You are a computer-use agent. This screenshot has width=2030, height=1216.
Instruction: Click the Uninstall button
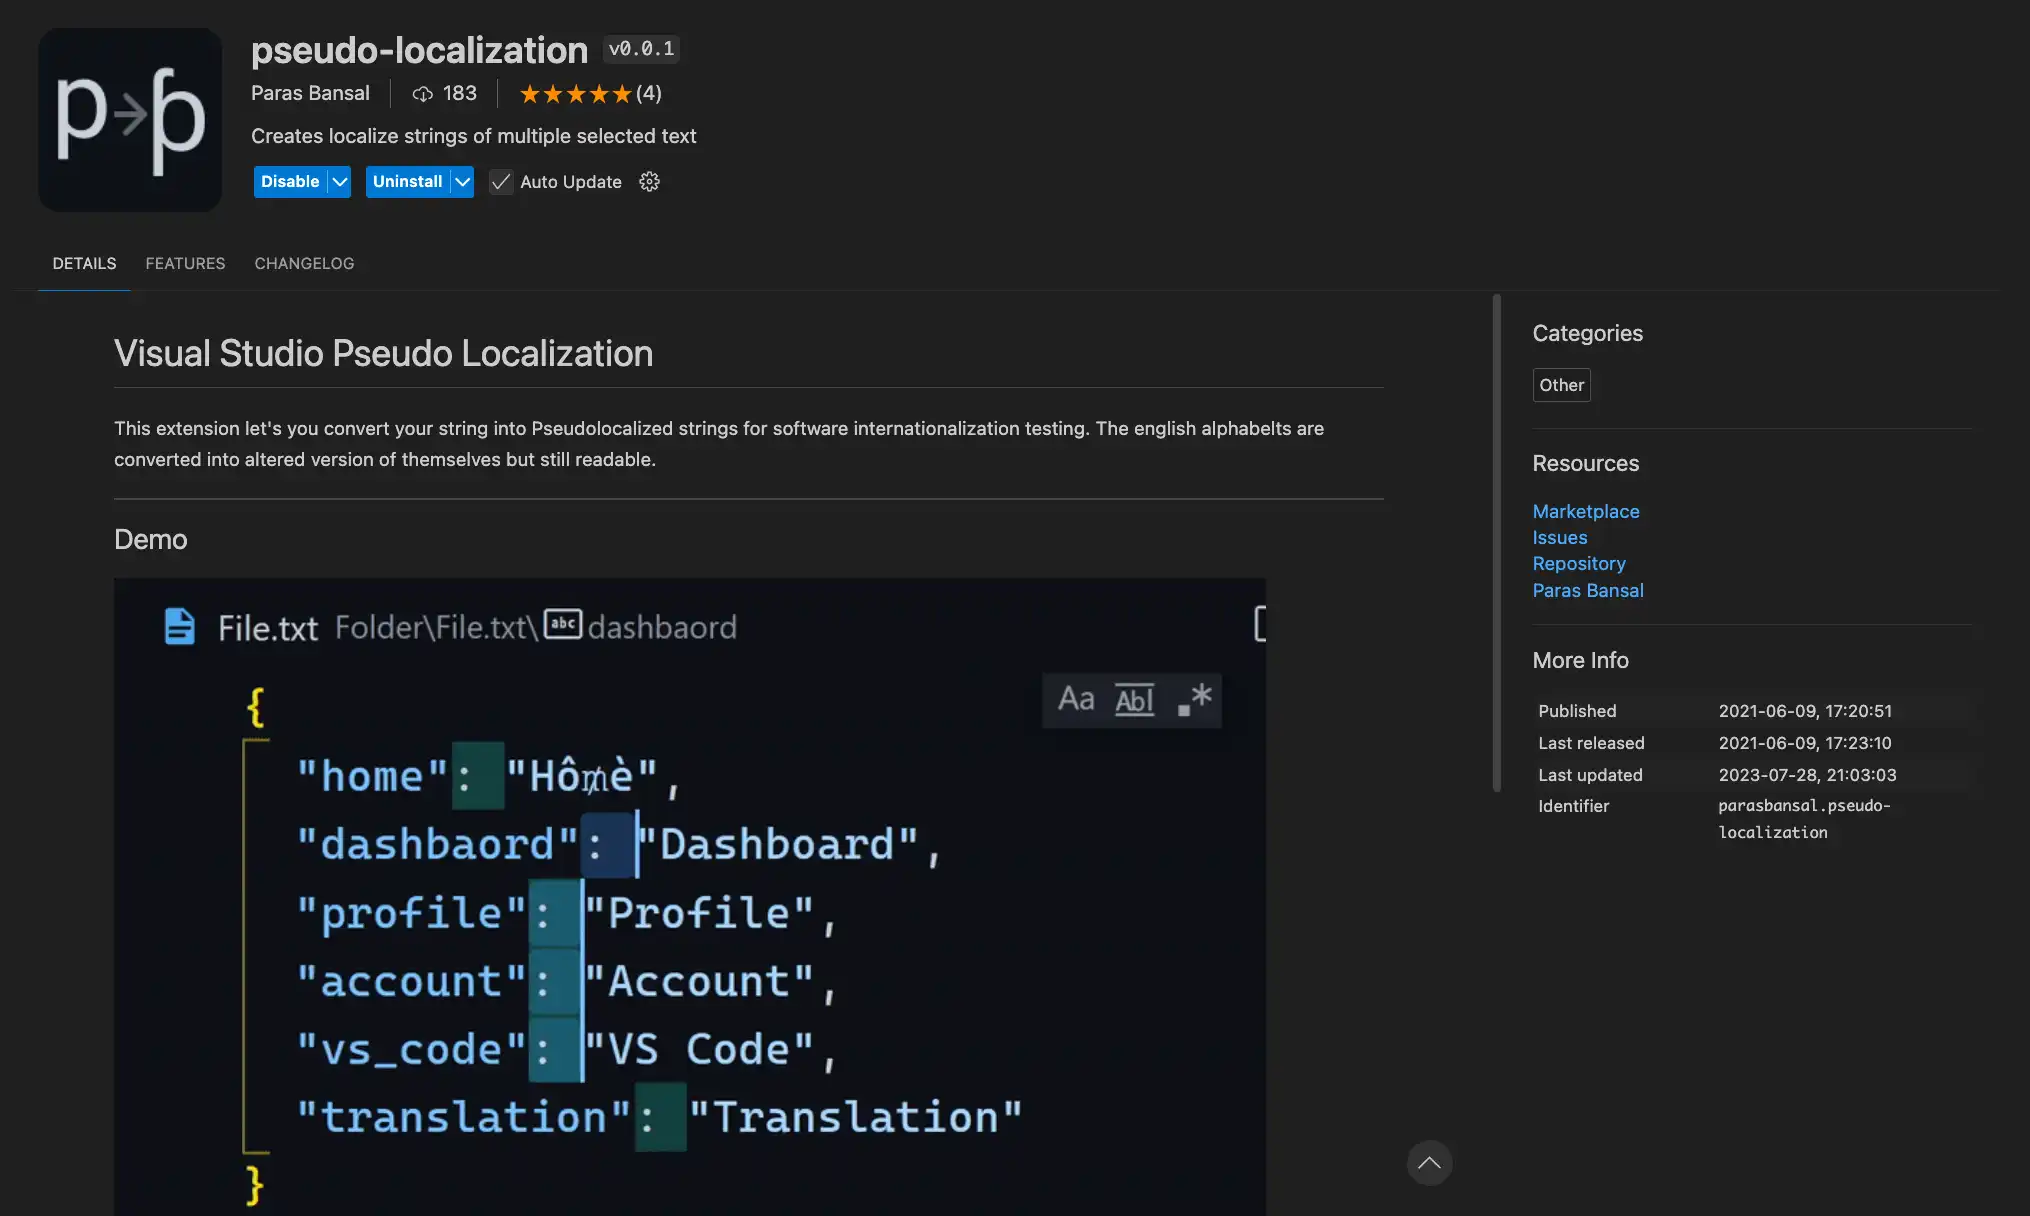tap(407, 182)
